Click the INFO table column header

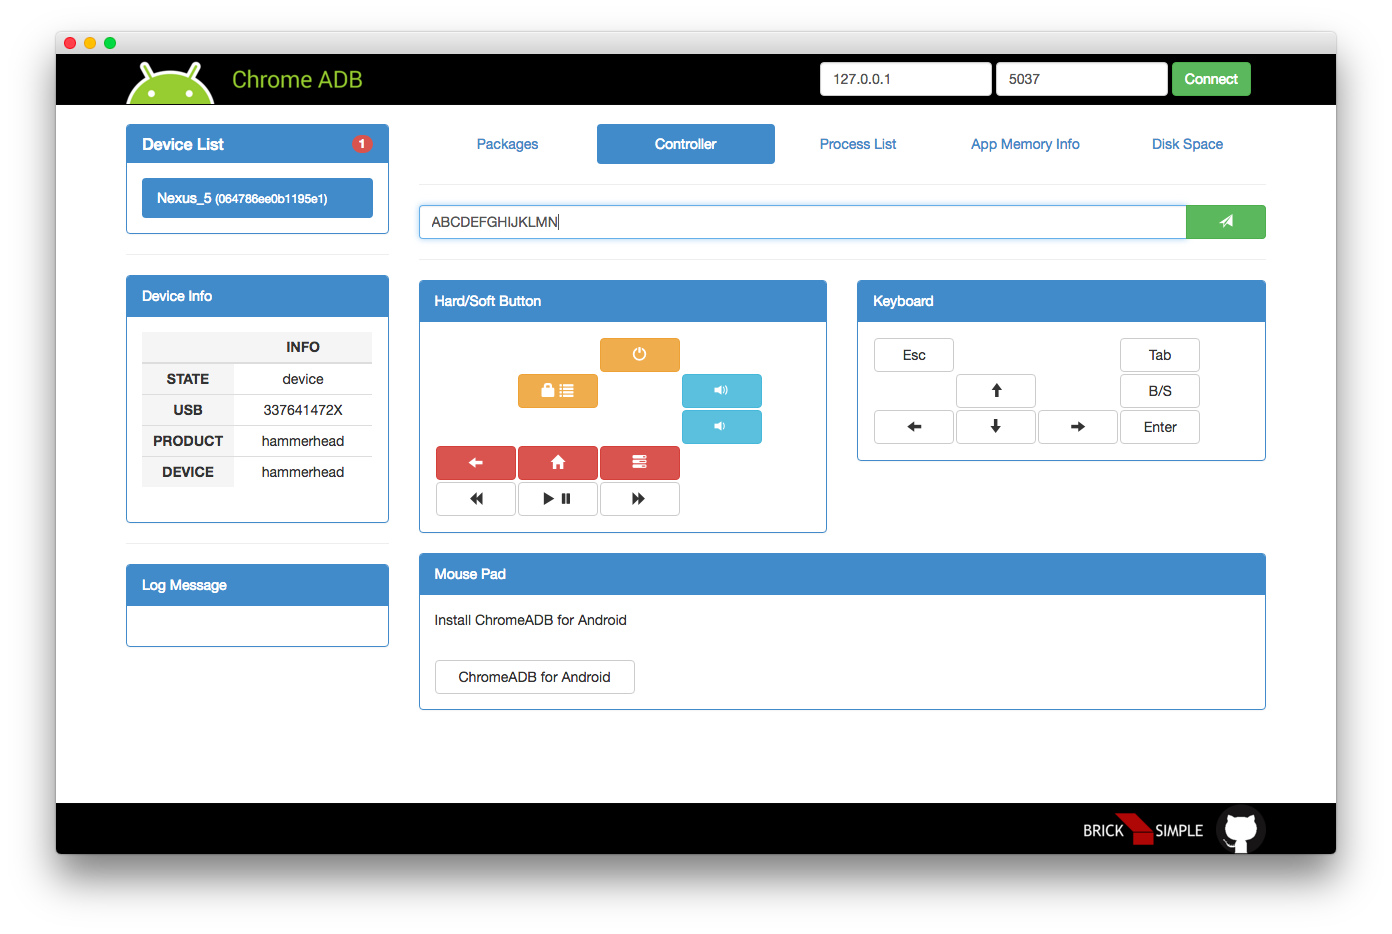[303, 347]
